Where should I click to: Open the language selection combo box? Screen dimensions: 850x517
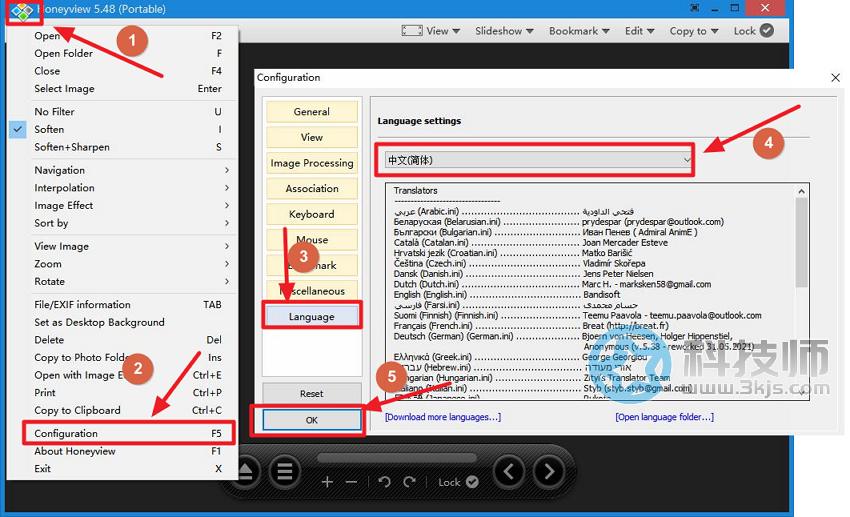point(539,160)
